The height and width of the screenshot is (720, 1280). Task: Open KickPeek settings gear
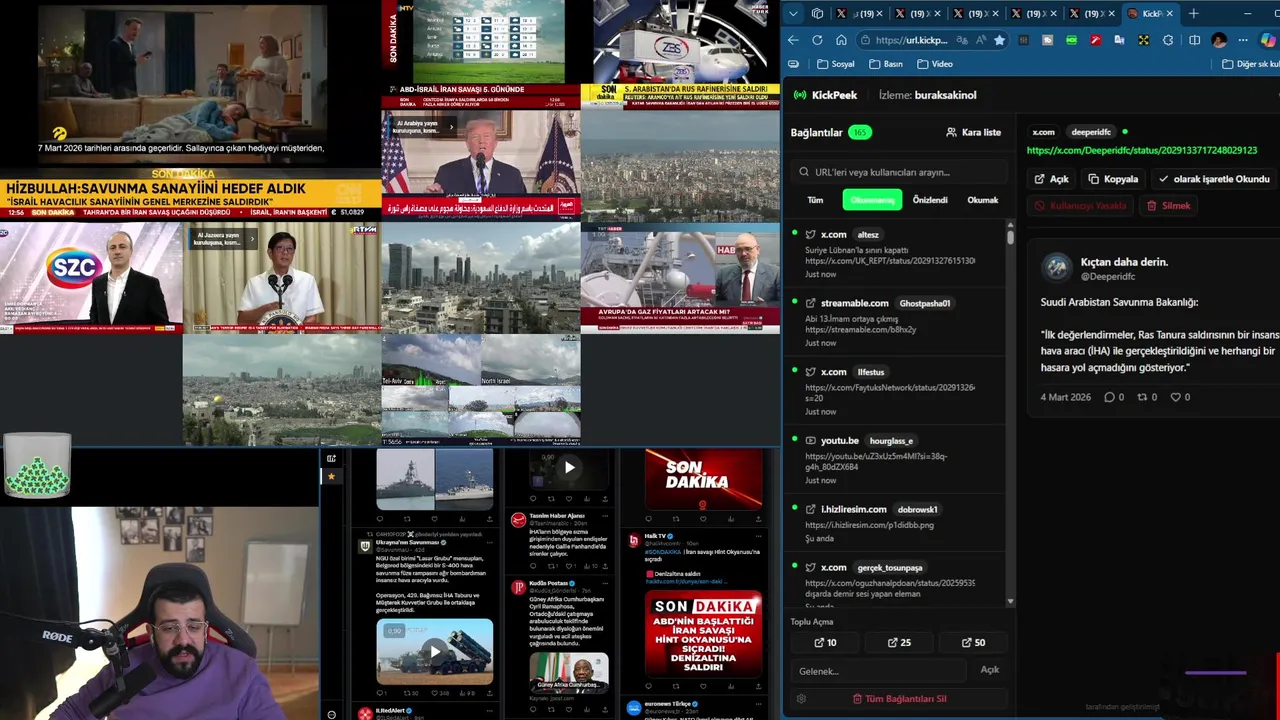coord(801,699)
